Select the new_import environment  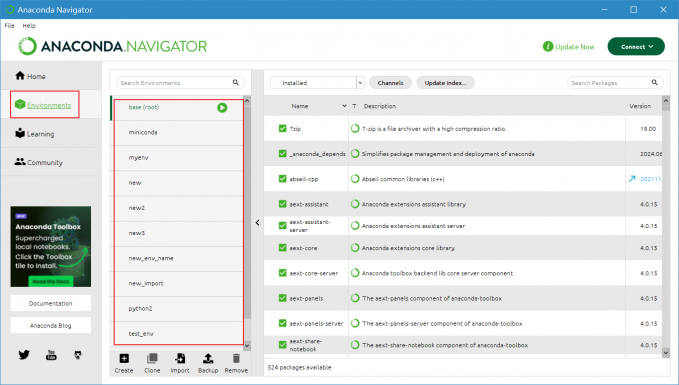[178, 283]
